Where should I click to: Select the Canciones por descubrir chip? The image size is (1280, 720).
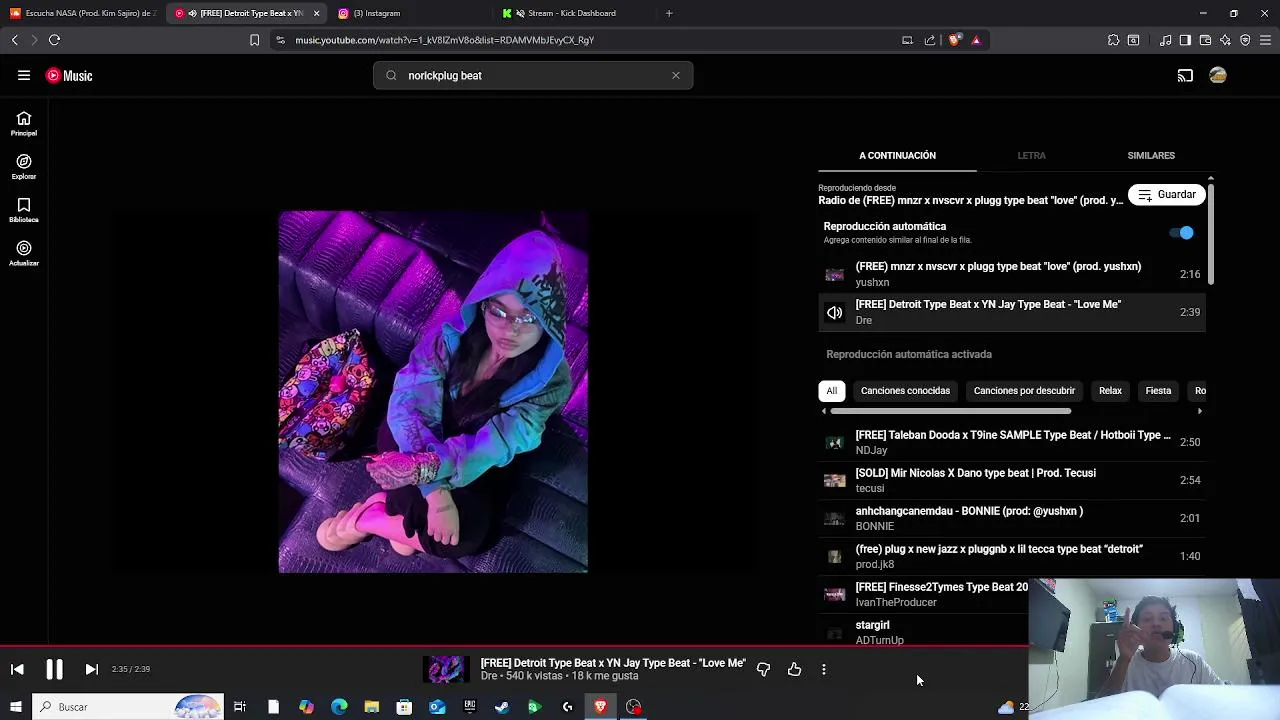1024,391
